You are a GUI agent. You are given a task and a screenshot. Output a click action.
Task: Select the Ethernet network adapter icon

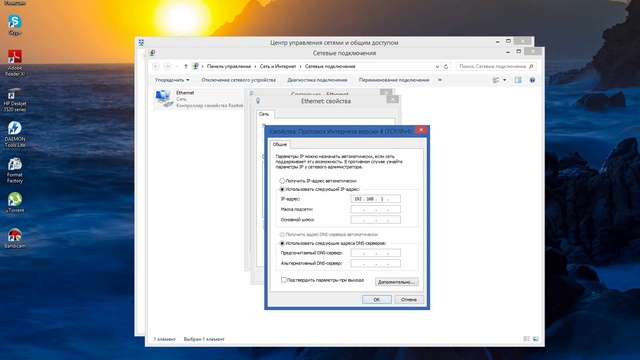164,98
